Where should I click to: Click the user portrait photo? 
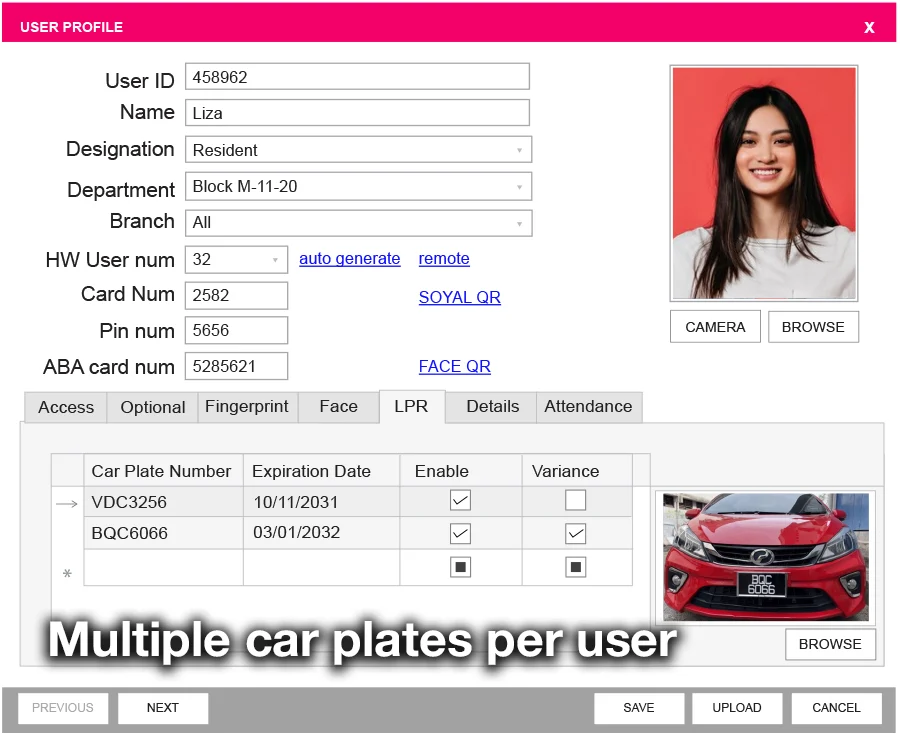tap(763, 184)
